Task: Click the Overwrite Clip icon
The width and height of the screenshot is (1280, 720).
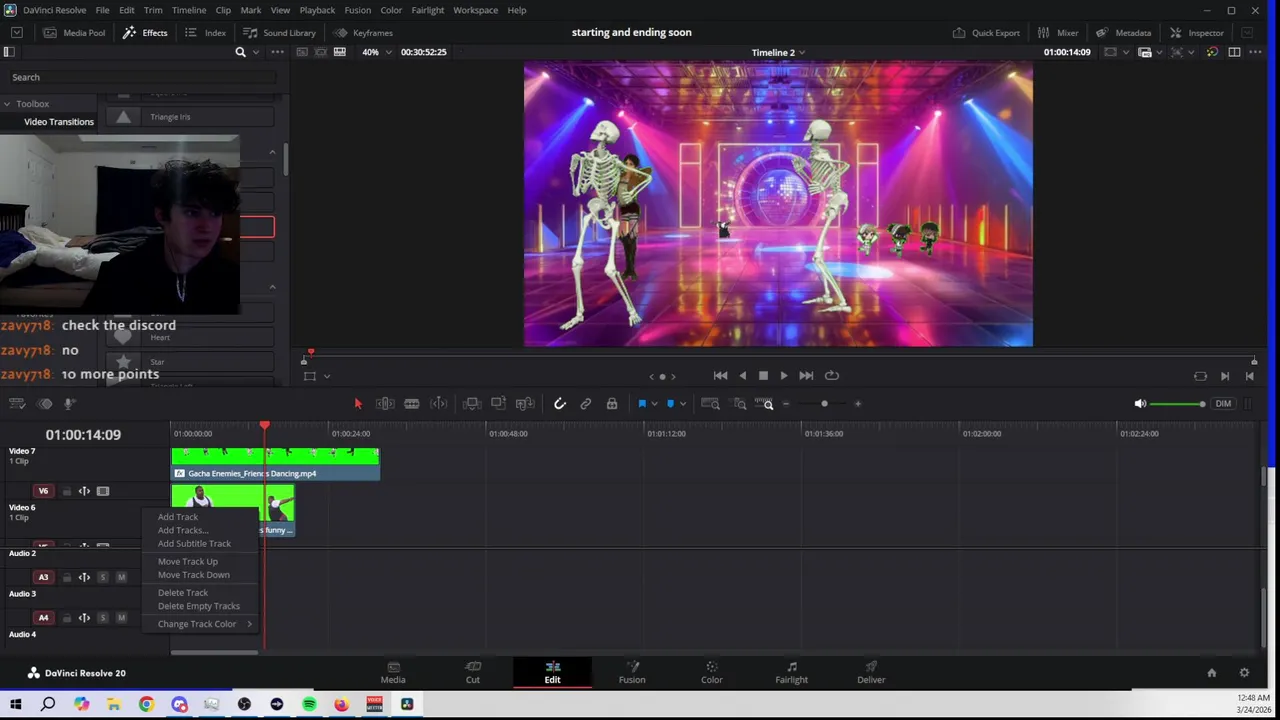Action: pyautogui.click(x=498, y=404)
